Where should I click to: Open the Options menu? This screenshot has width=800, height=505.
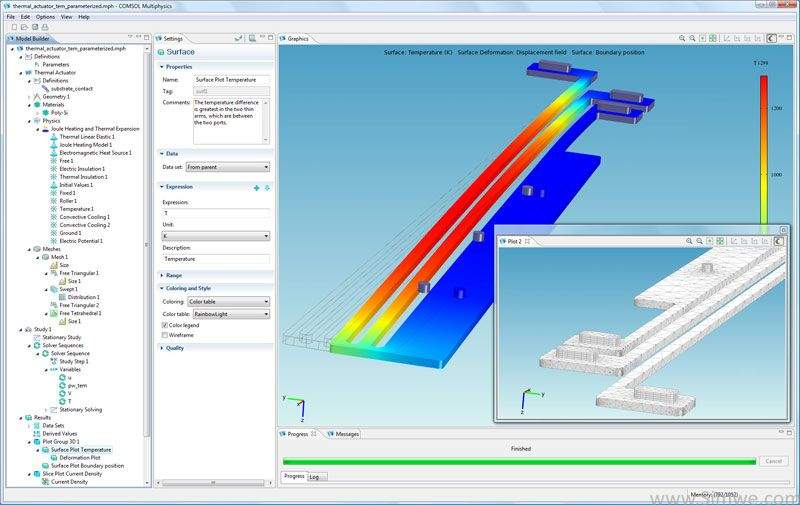point(45,17)
